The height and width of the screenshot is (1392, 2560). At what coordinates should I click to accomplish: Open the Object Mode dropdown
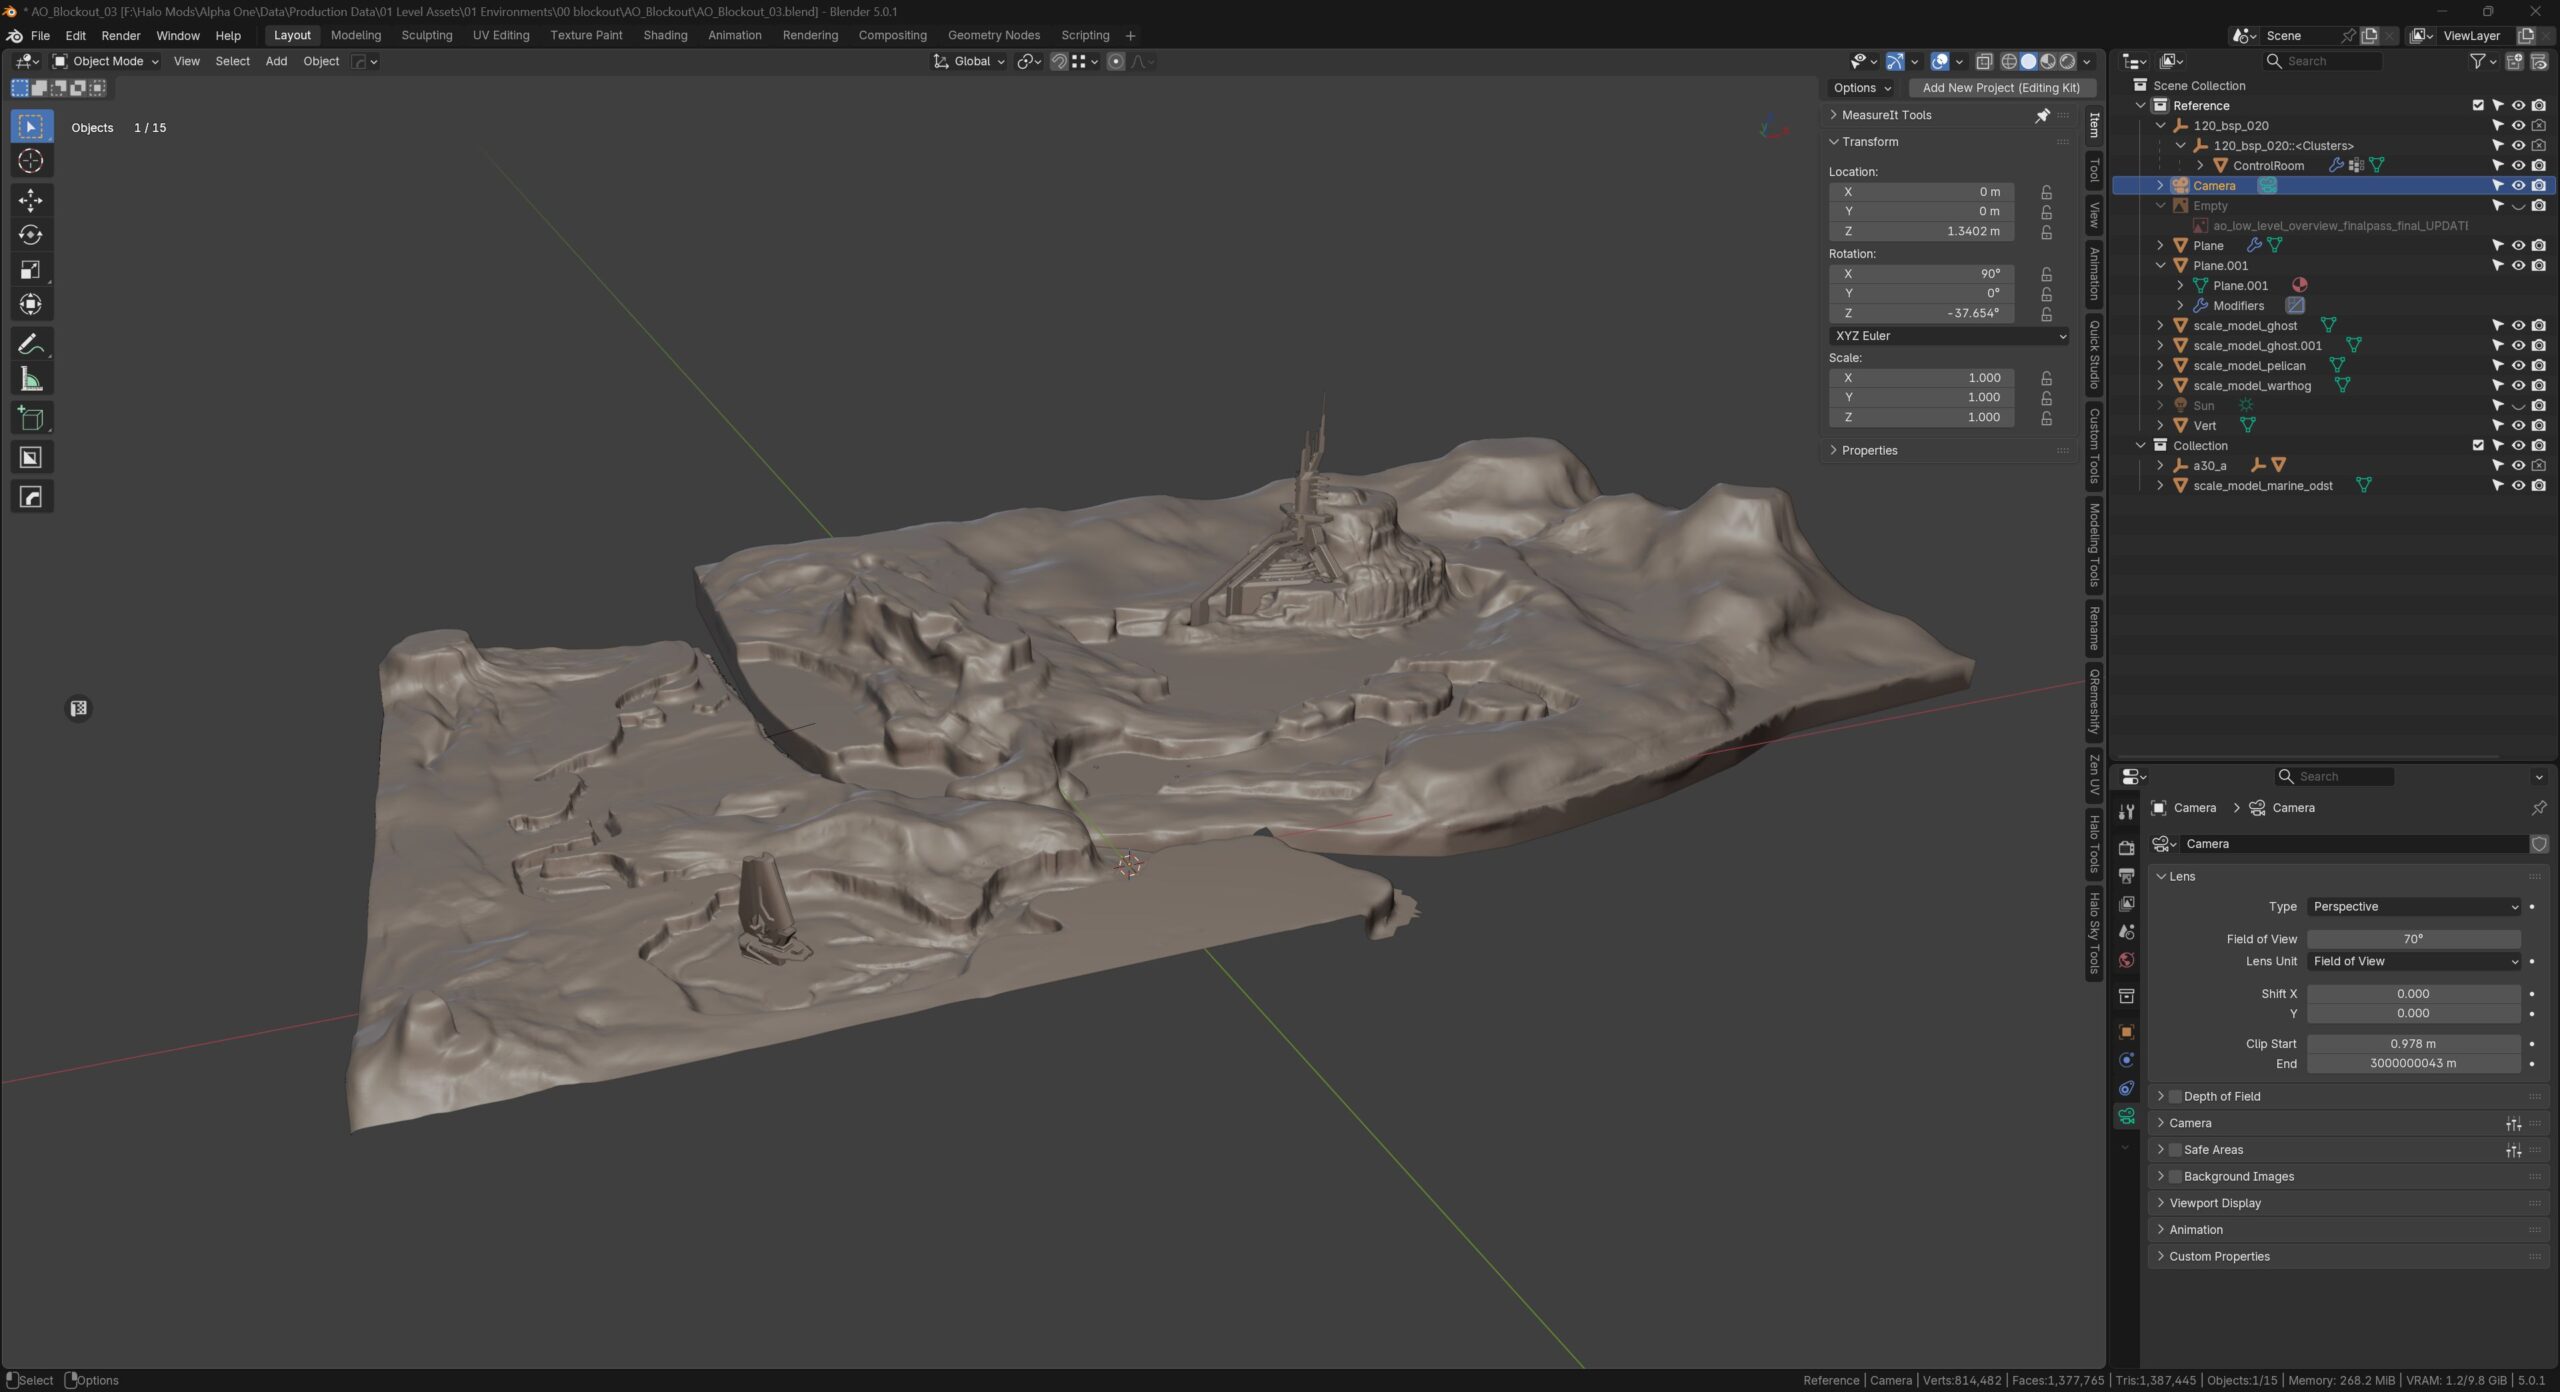106,62
